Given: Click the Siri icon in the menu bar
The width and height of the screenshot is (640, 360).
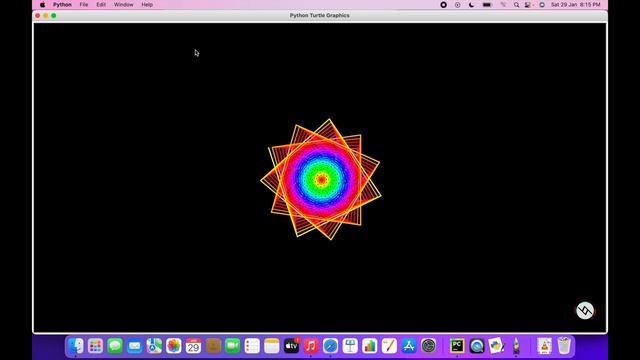Looking at the screenshot, I should coord(542,5).
